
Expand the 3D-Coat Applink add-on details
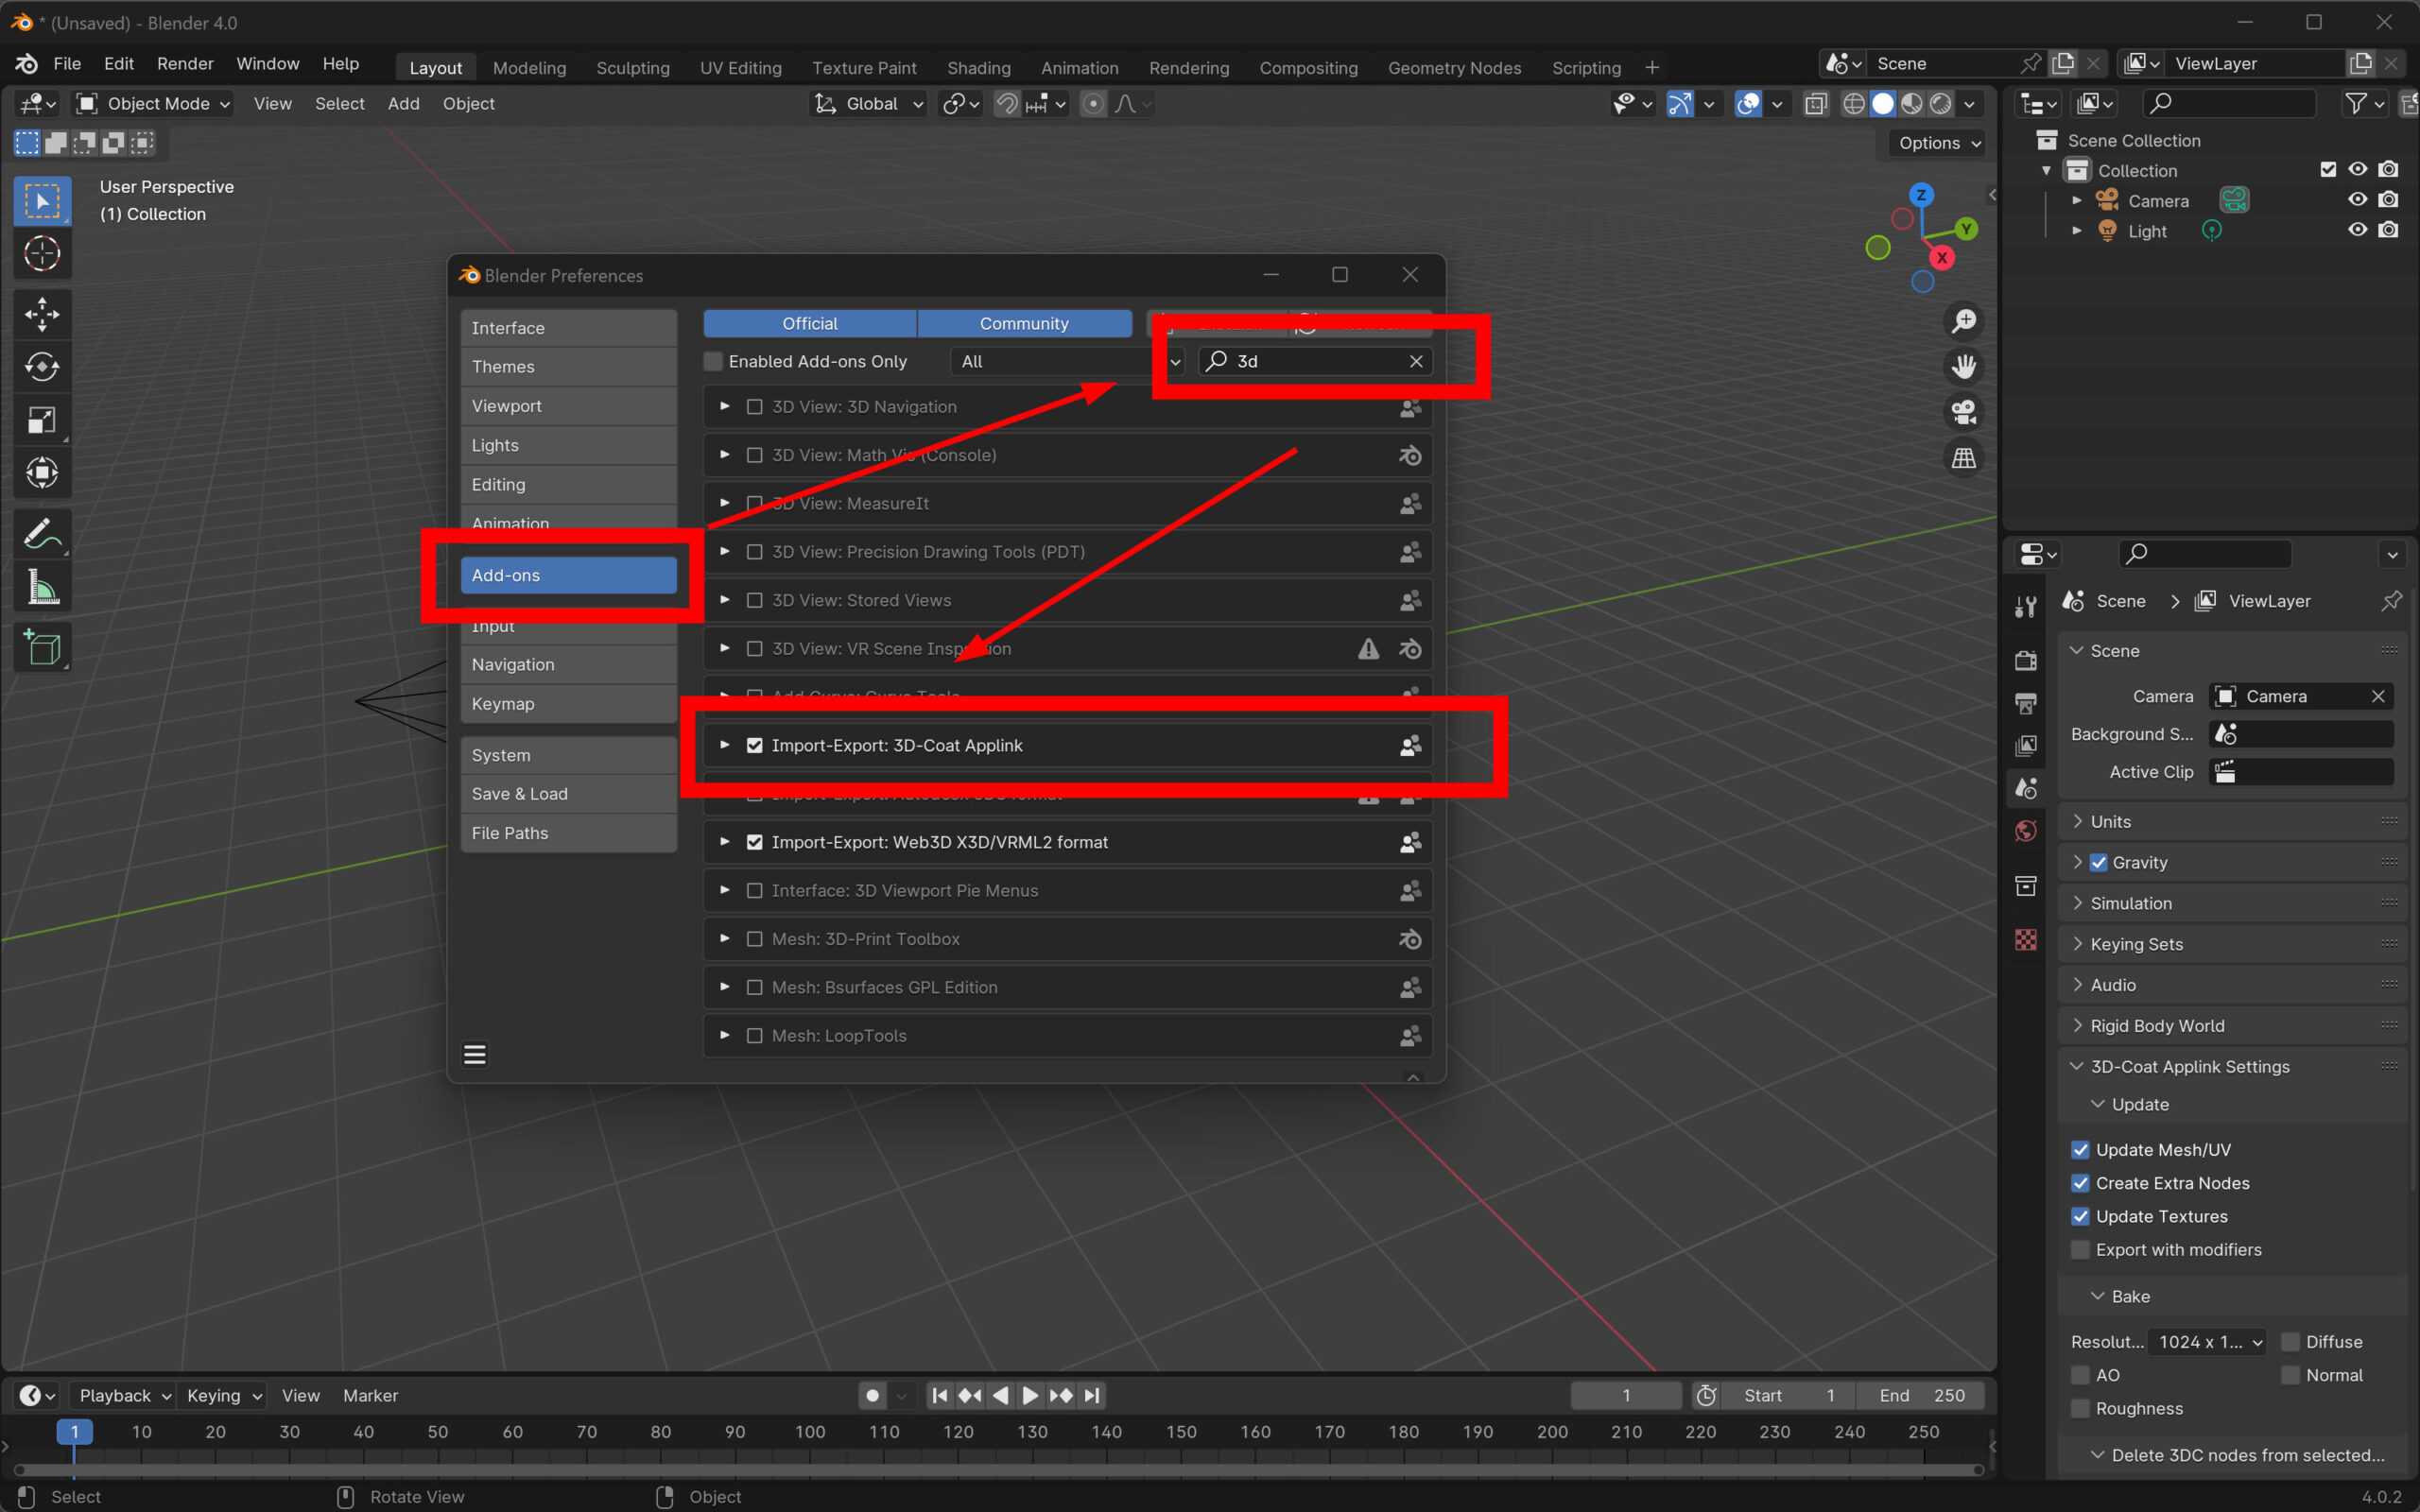click(725, 745)
